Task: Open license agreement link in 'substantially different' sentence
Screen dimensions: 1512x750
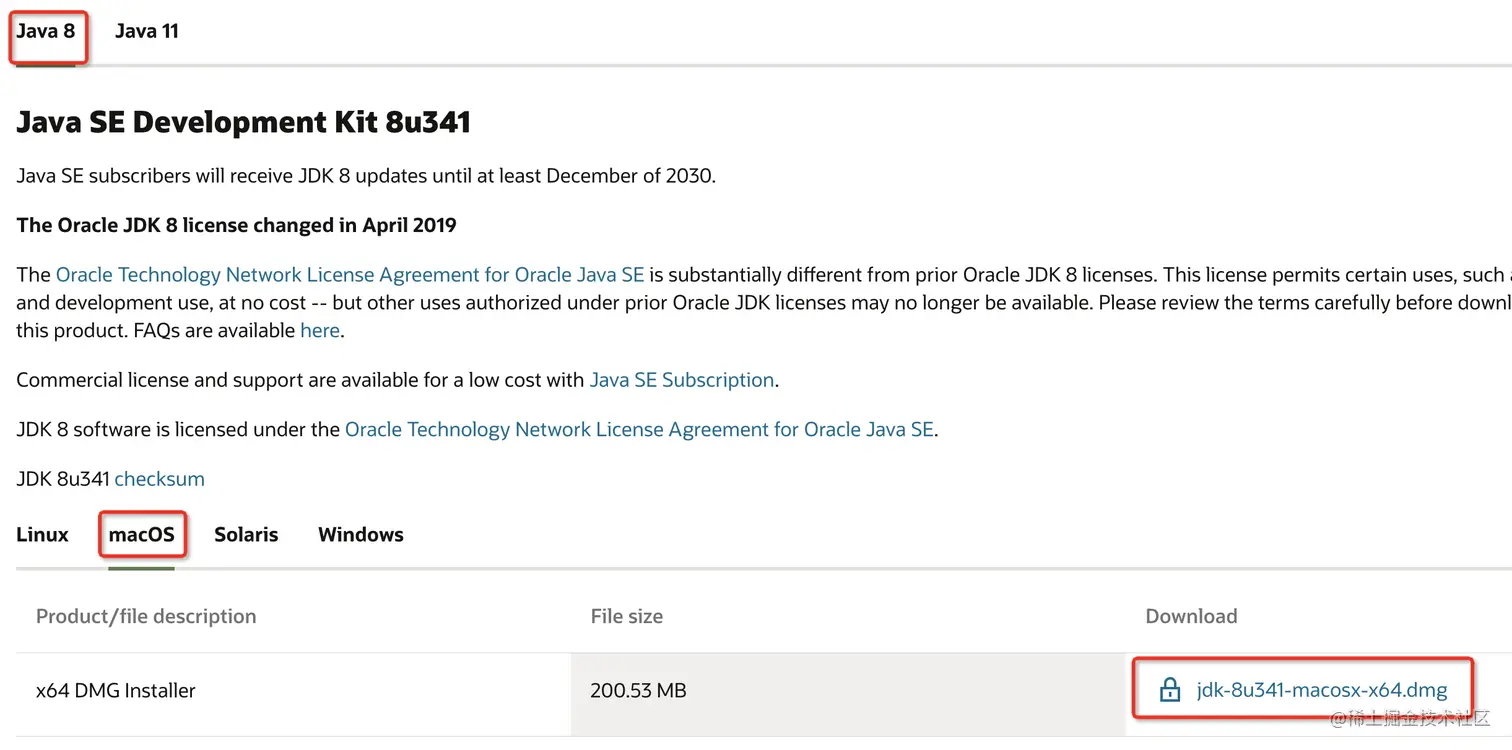Action: click(x=350, y=275)
